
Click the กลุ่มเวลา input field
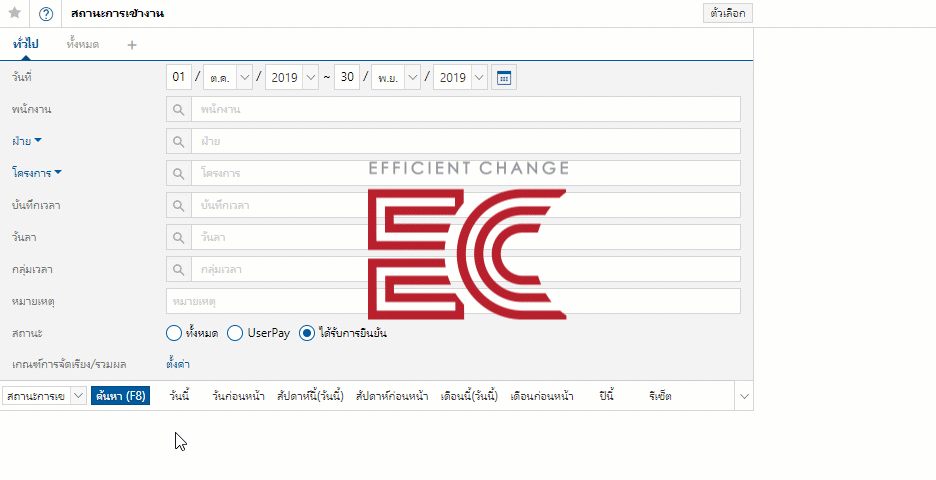(466, 269)
